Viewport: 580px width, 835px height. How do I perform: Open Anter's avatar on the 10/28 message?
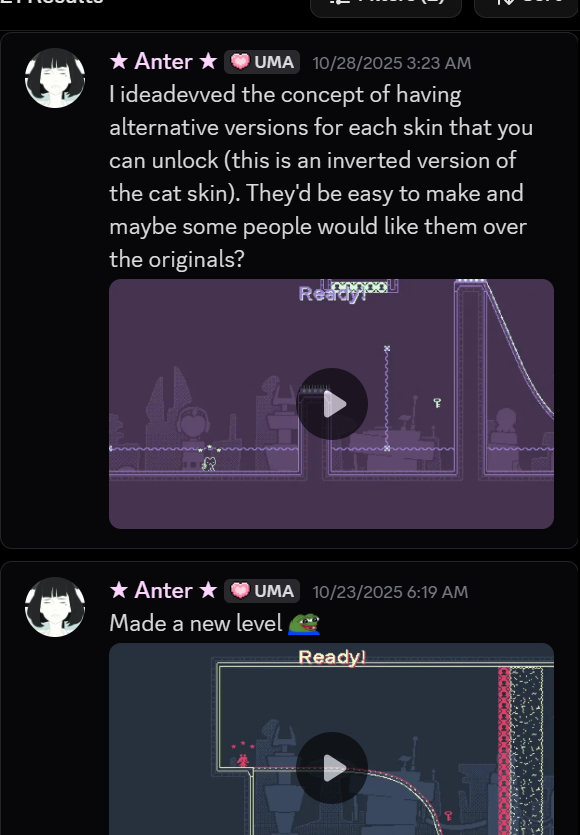pos(55,78)
